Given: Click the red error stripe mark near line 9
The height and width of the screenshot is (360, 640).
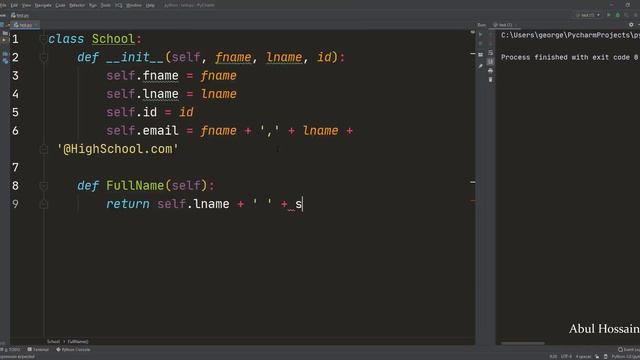Looking at the screenshot, I should point(473,201).
